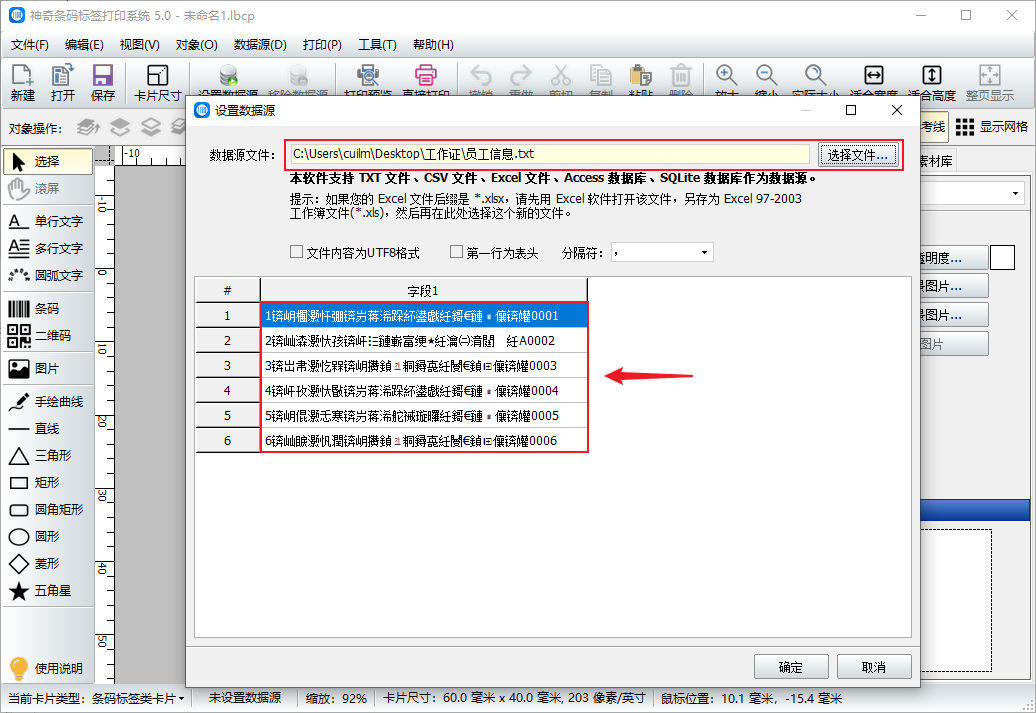1036x713 pixels.
Task: Click the 打开 (Open) toolbar icon
Action: (x=63, y=82)
